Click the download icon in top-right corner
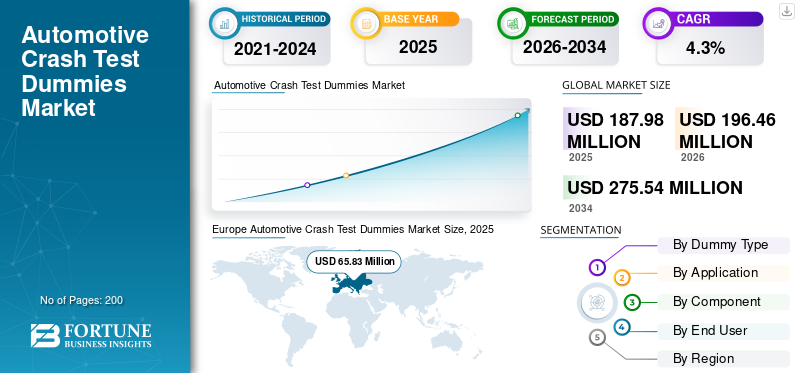 click(x=786, y=11)
